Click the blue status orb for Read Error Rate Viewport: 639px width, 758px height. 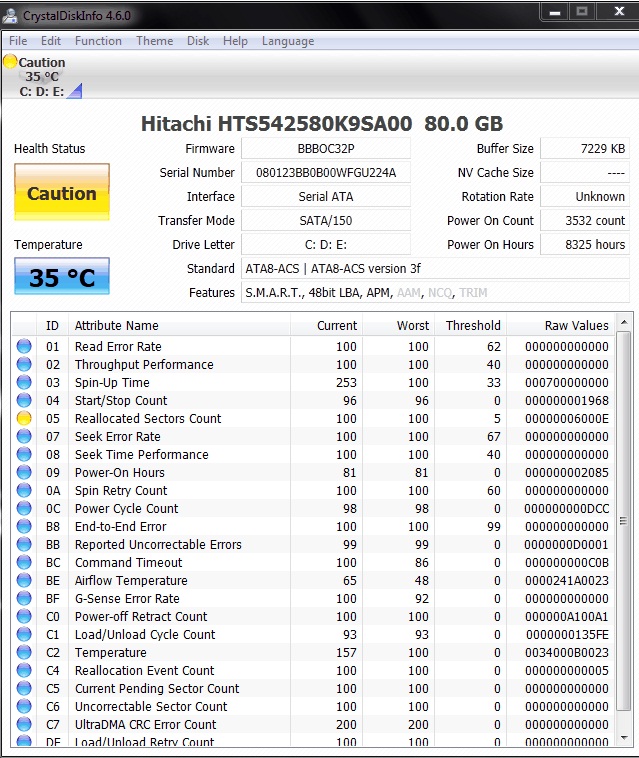point(24,346)
